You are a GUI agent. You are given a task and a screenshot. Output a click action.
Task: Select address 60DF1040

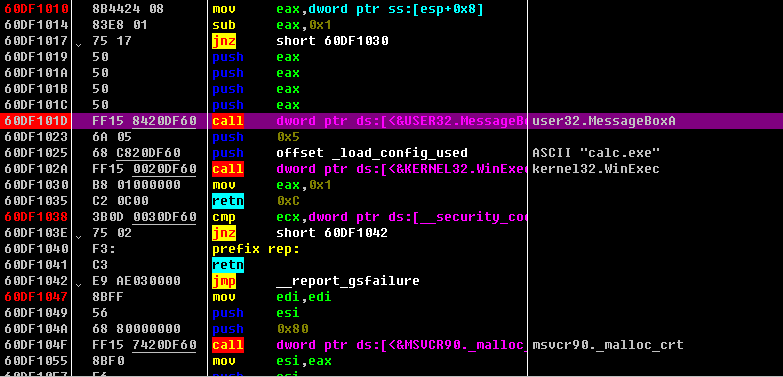tap(36, 249)
